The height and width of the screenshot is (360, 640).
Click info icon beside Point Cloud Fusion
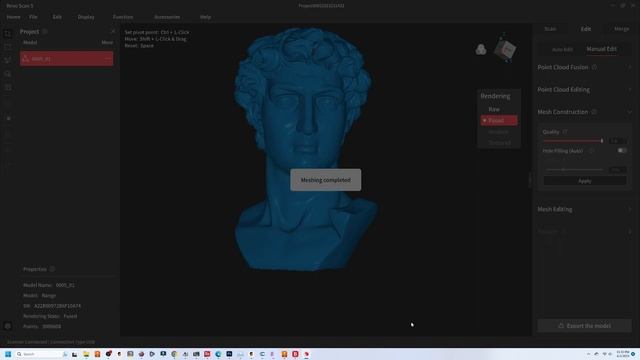pos(594,67)
